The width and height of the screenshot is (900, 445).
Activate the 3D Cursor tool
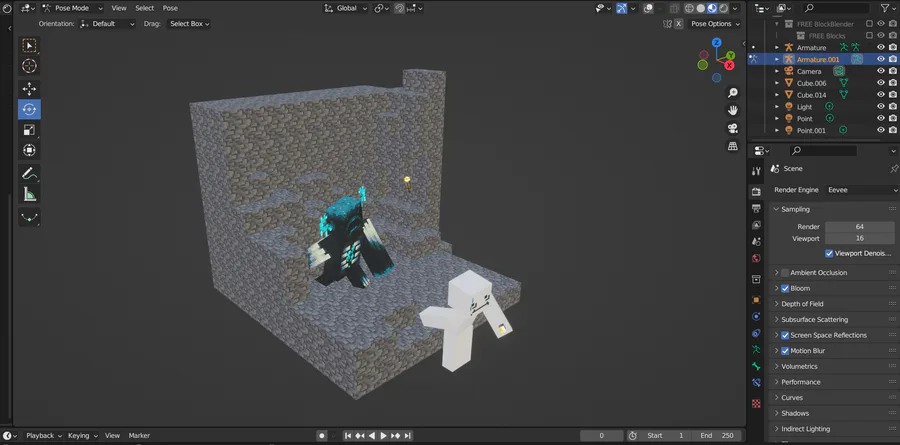(x=29, y=66)
